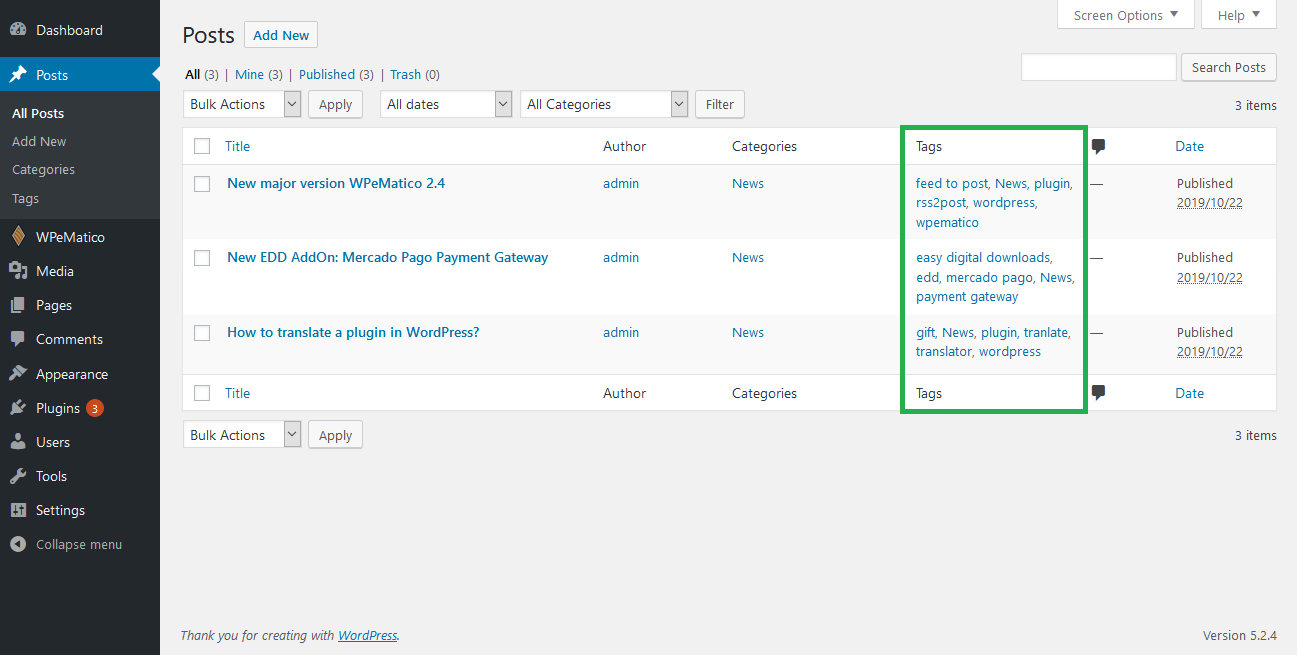The width and height of the screenshot is (1297, 655).
Task: Select the WPeMatico 2.4 post checkbox
Action: pos(202,184)
